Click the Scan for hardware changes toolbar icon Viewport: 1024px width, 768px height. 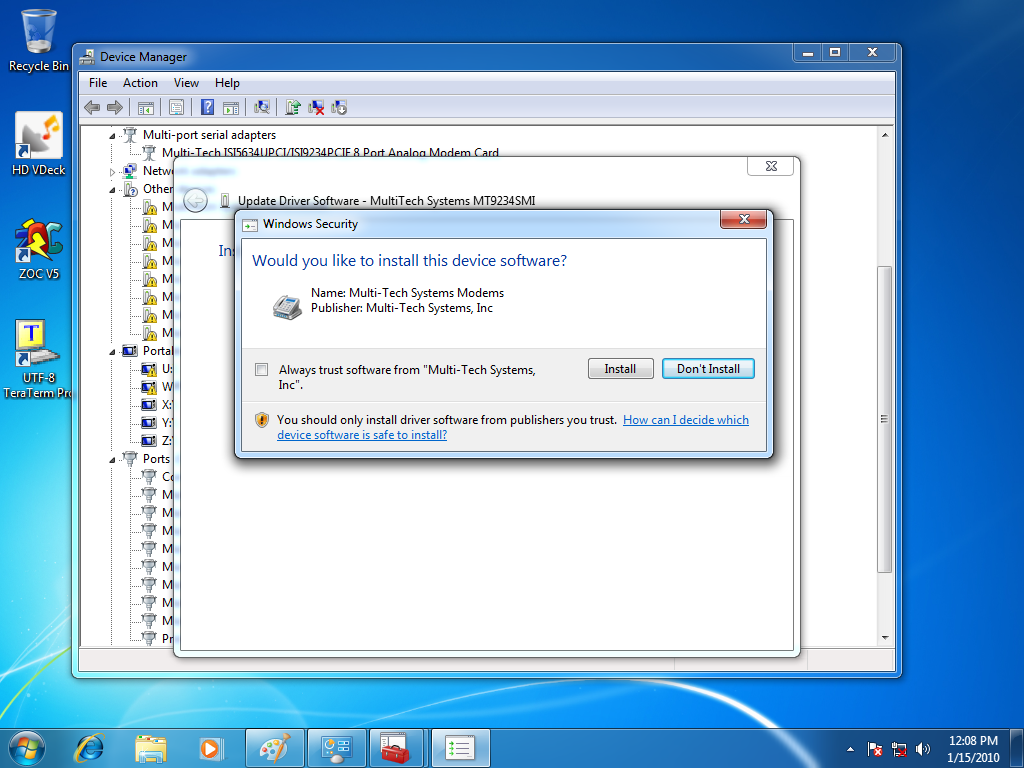coord(262,108)
